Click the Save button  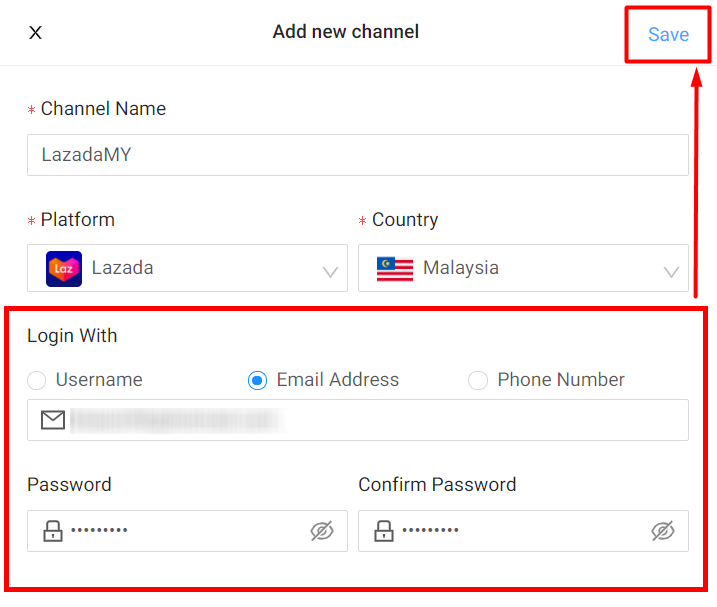click(x=668, y=35)
